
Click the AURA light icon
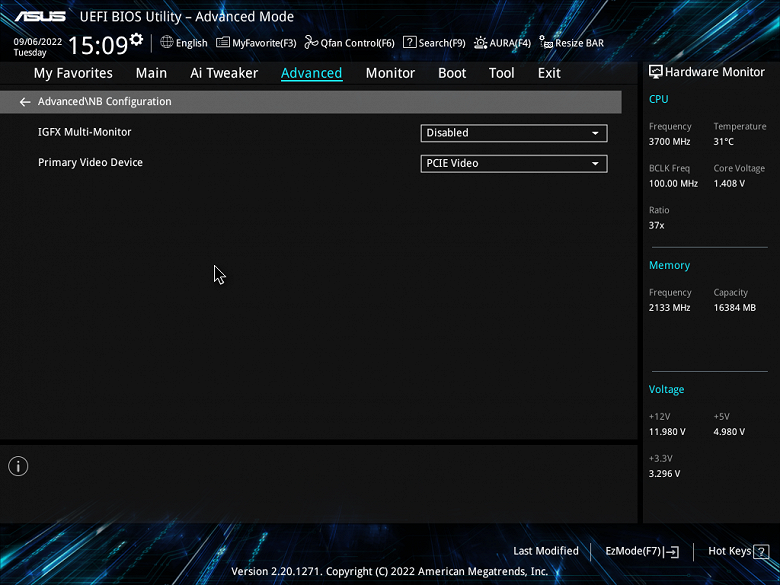[x=481, y=43]
